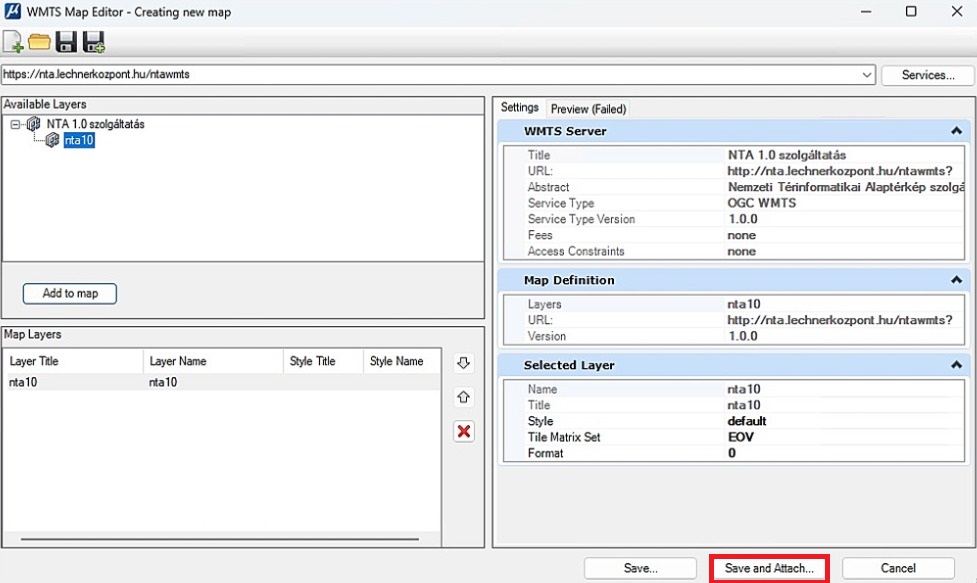
Task: Click the Save As floppy with plus icon
Action: click(x=93, y=42)
